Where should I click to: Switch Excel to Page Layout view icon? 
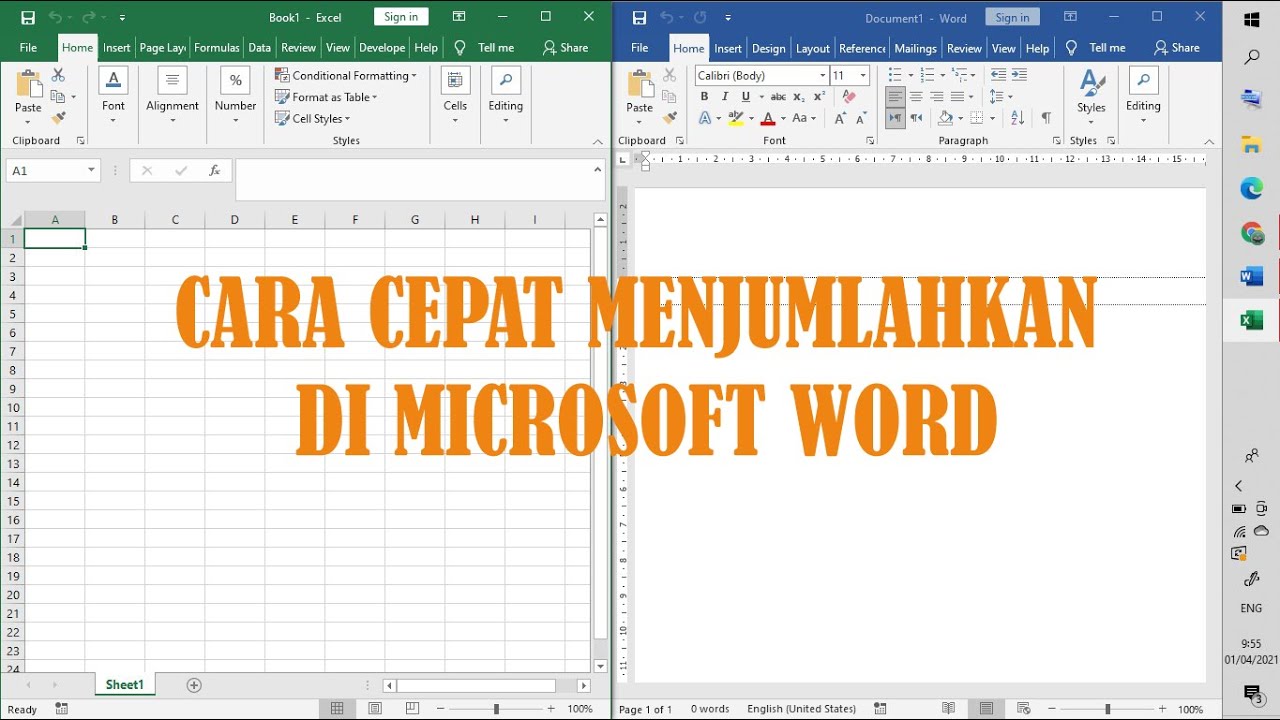(x=375, y=709)
